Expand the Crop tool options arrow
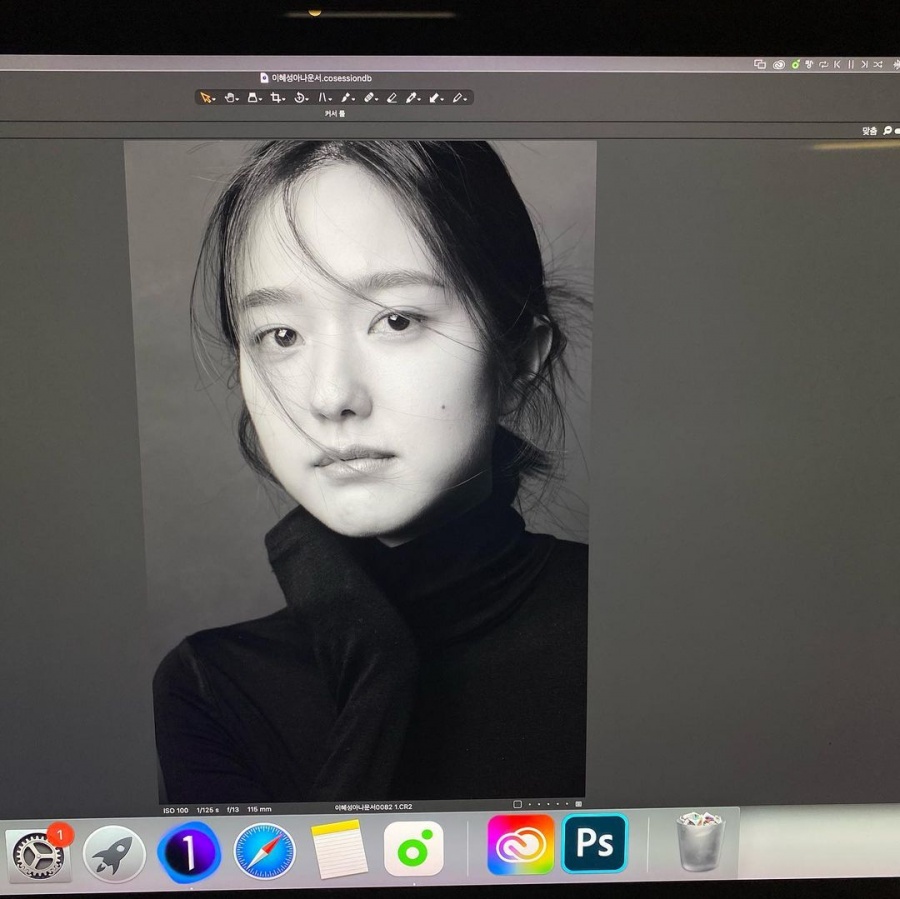The width and height of the screenshot is (900, 899). [x=284, y=99]
